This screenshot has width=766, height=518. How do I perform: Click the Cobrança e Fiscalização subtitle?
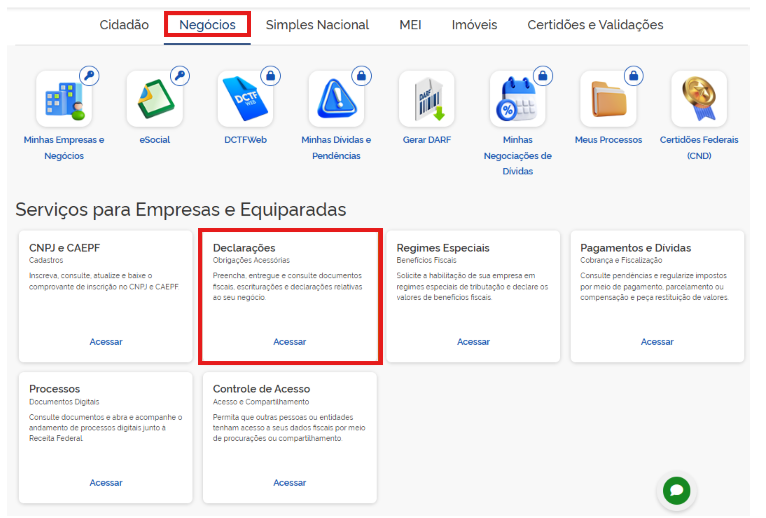coord(621,260)
